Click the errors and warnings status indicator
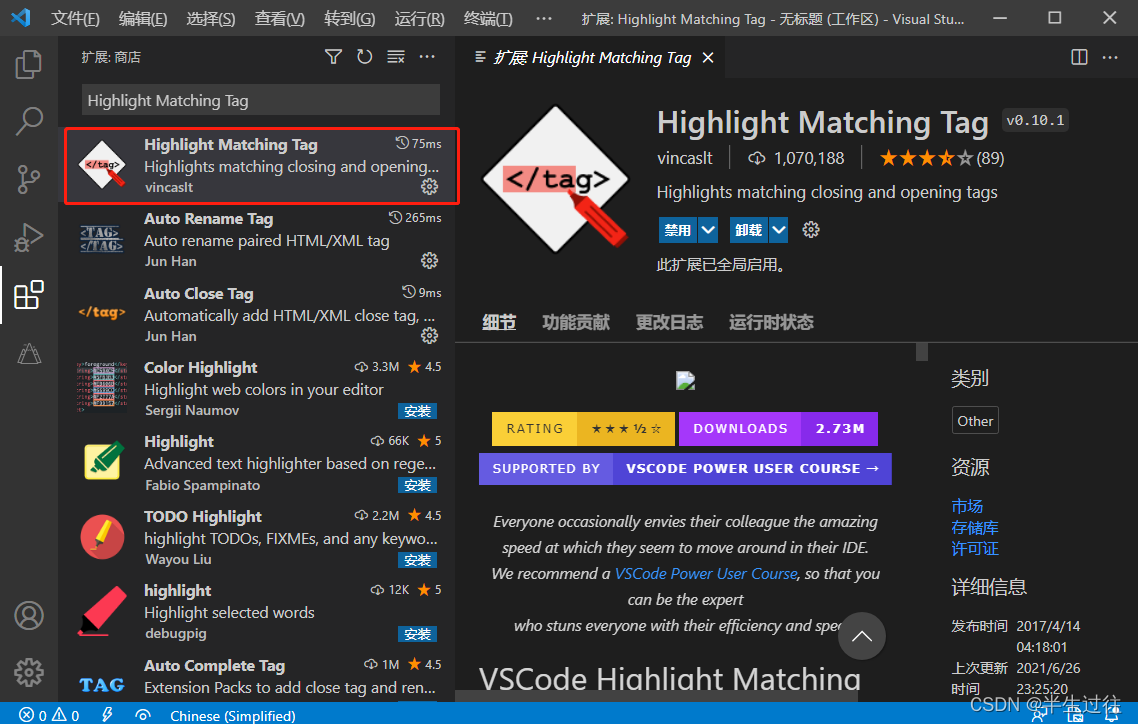Screen dimensions: 1138x724 49,715
